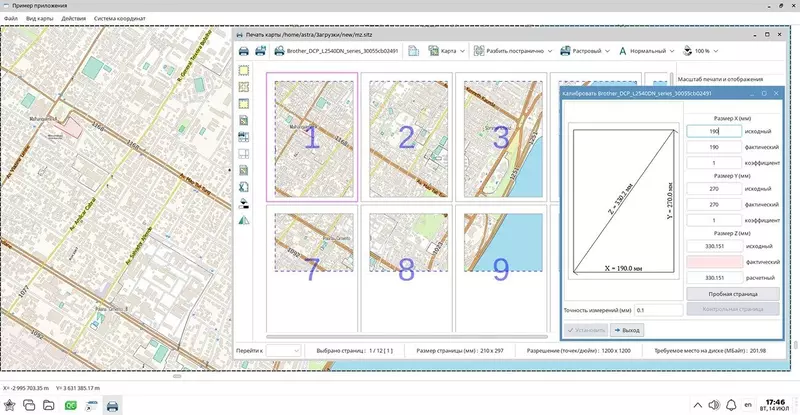Click the Разрешение 1200 x 1200 status text
The image size is (800, 415).
pos(579,351)
